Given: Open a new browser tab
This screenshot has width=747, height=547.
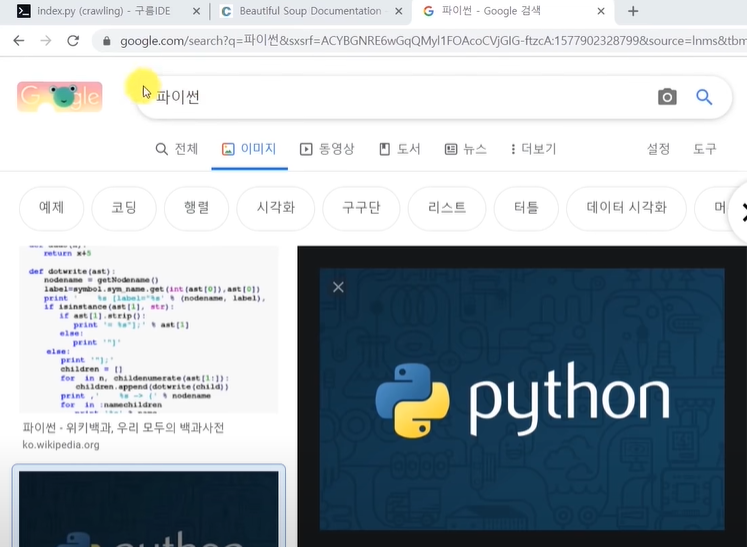Looking at the screenshot, I should (x=633, y=11).
